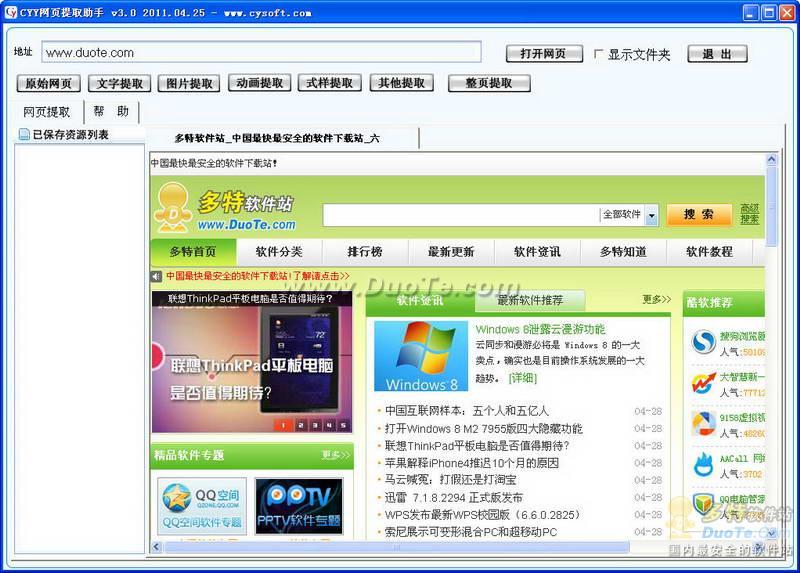The width and height of the screenshot is (800, 573).
Task: Open the 排行榜 nav item
Action: [x=365, y=252]
